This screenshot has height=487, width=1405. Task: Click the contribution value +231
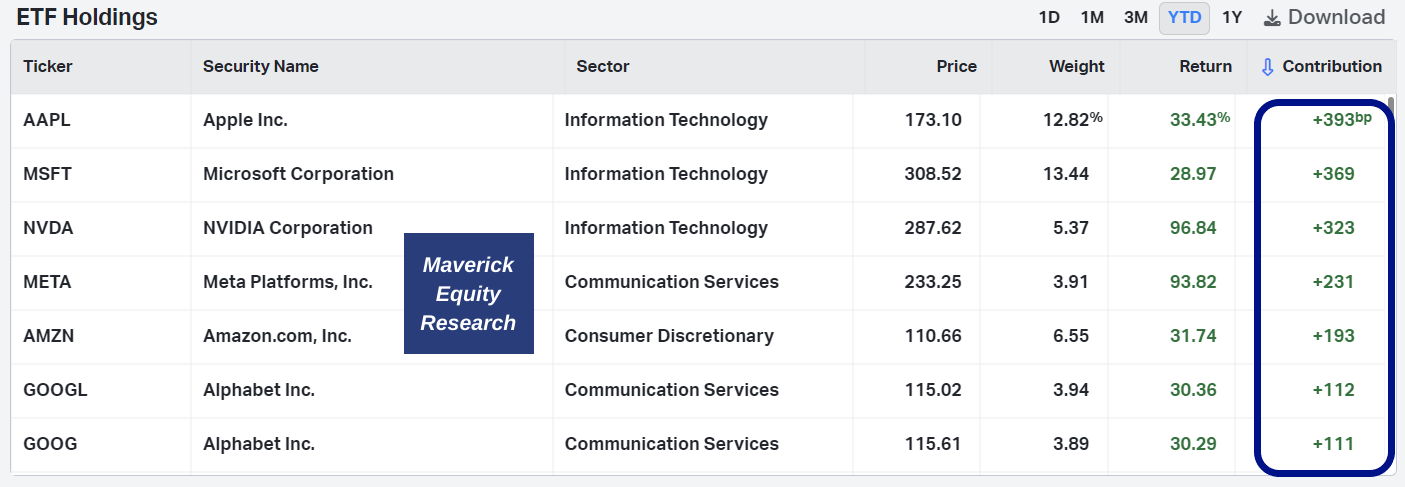click(1333, 282)
